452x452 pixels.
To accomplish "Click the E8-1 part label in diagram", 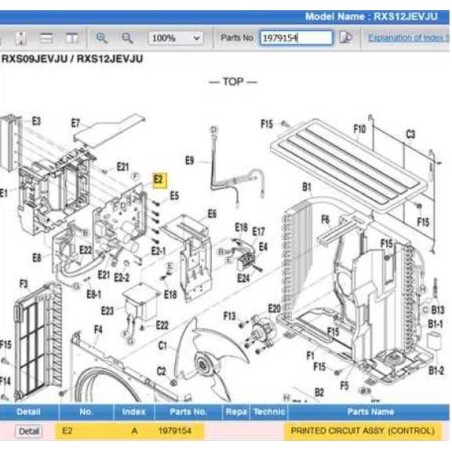I will [94, 294].
